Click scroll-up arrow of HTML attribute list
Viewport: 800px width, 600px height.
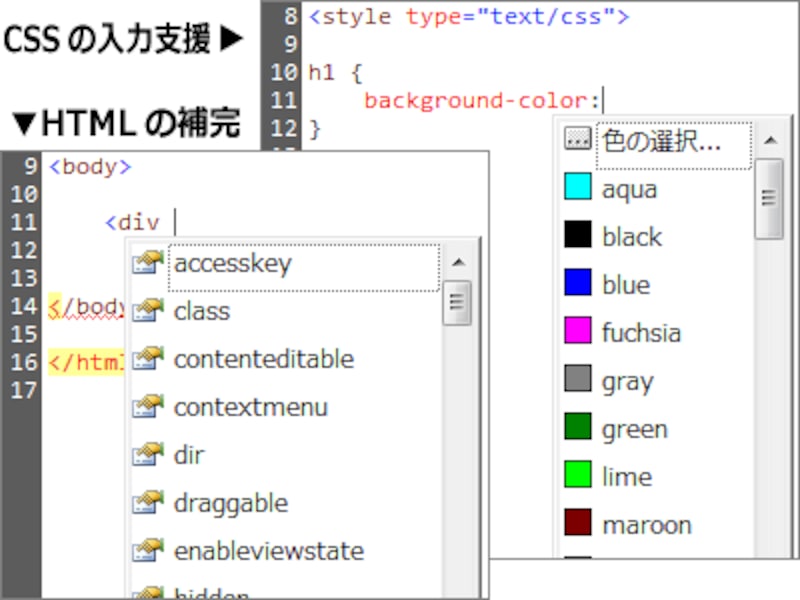(458, 262)
